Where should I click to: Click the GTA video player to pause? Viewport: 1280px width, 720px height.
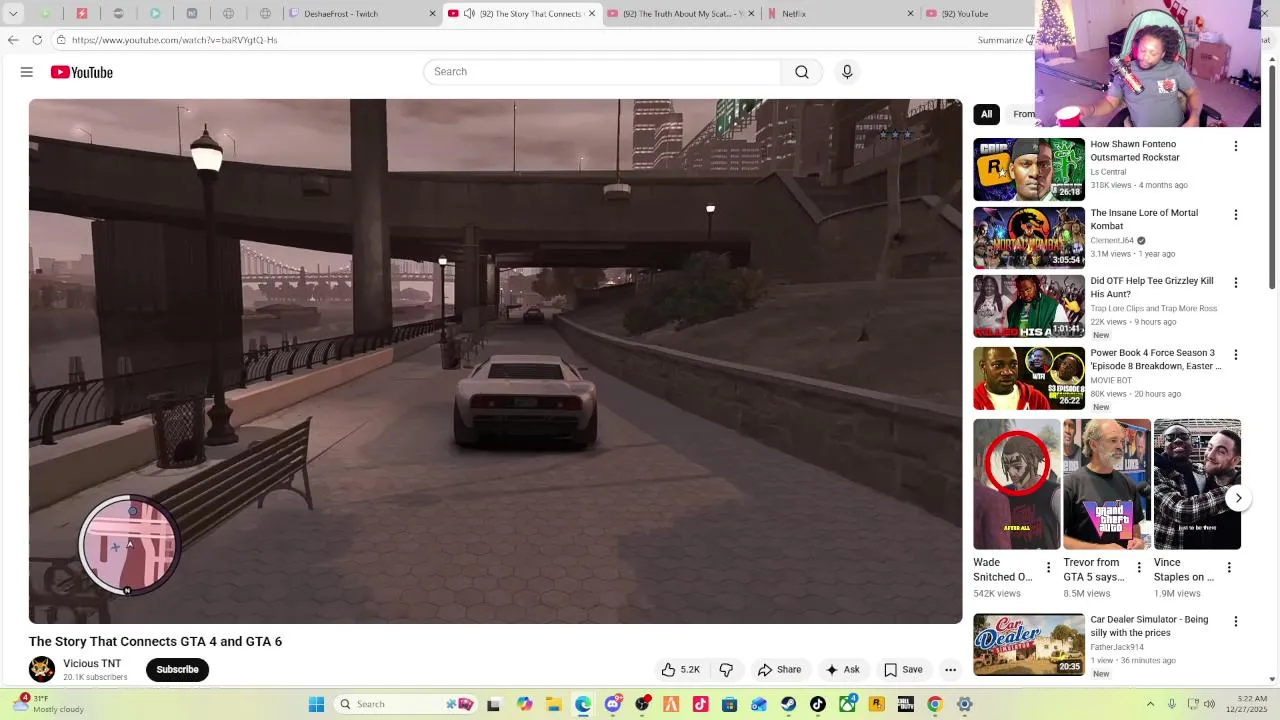[495, 361]
